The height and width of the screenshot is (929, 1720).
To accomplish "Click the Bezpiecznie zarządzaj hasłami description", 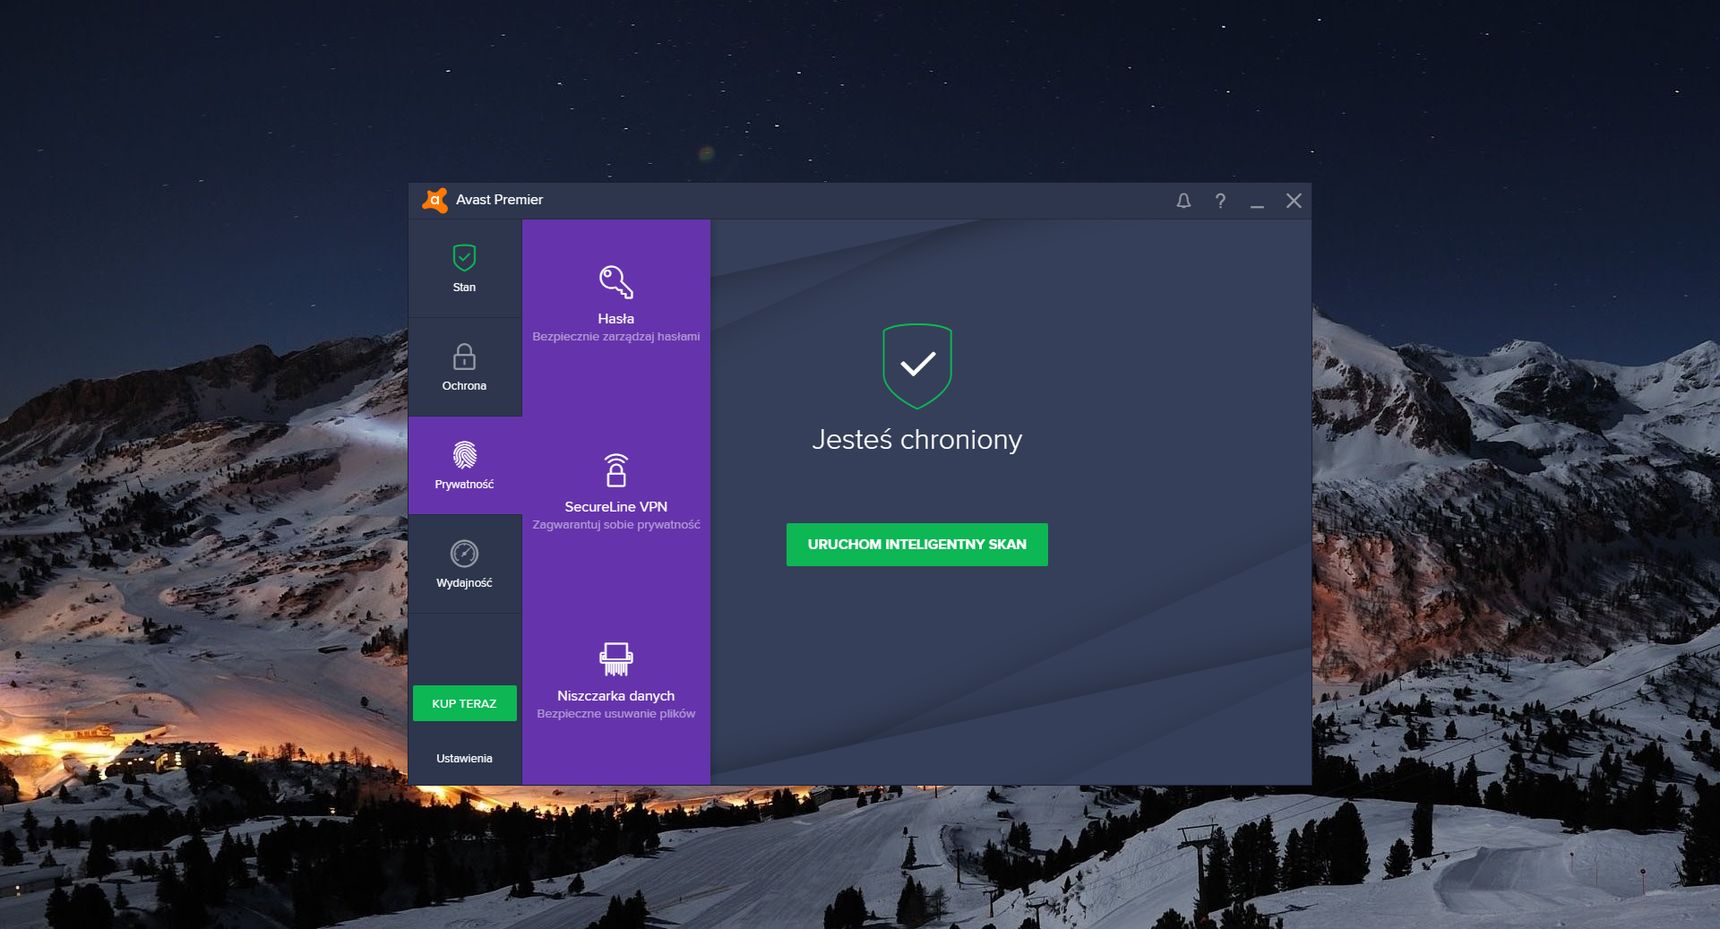I will pyautogui.click(x=616, y=337).
